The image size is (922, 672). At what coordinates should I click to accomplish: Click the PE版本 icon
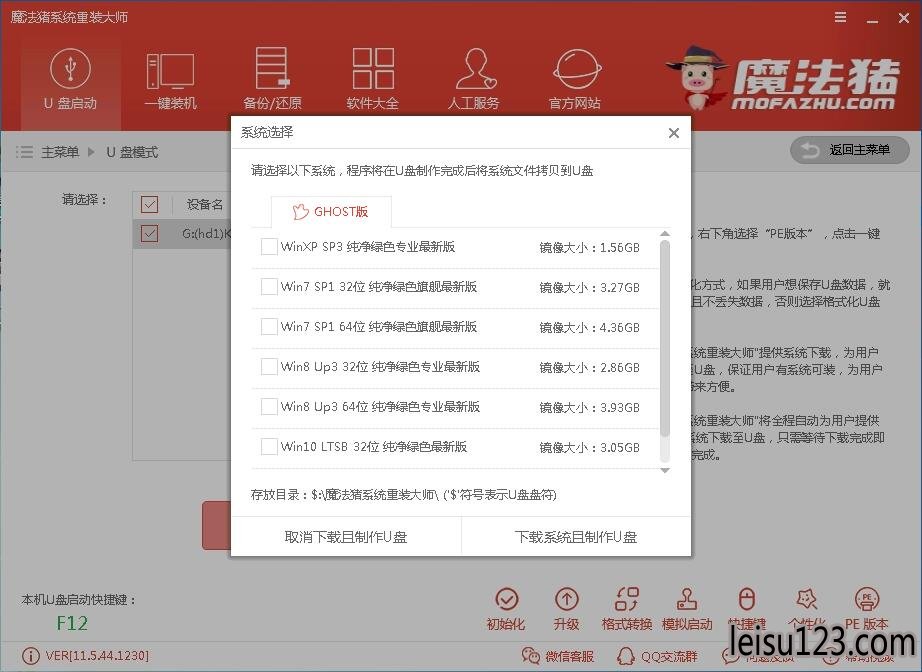(x=867, y=609)
